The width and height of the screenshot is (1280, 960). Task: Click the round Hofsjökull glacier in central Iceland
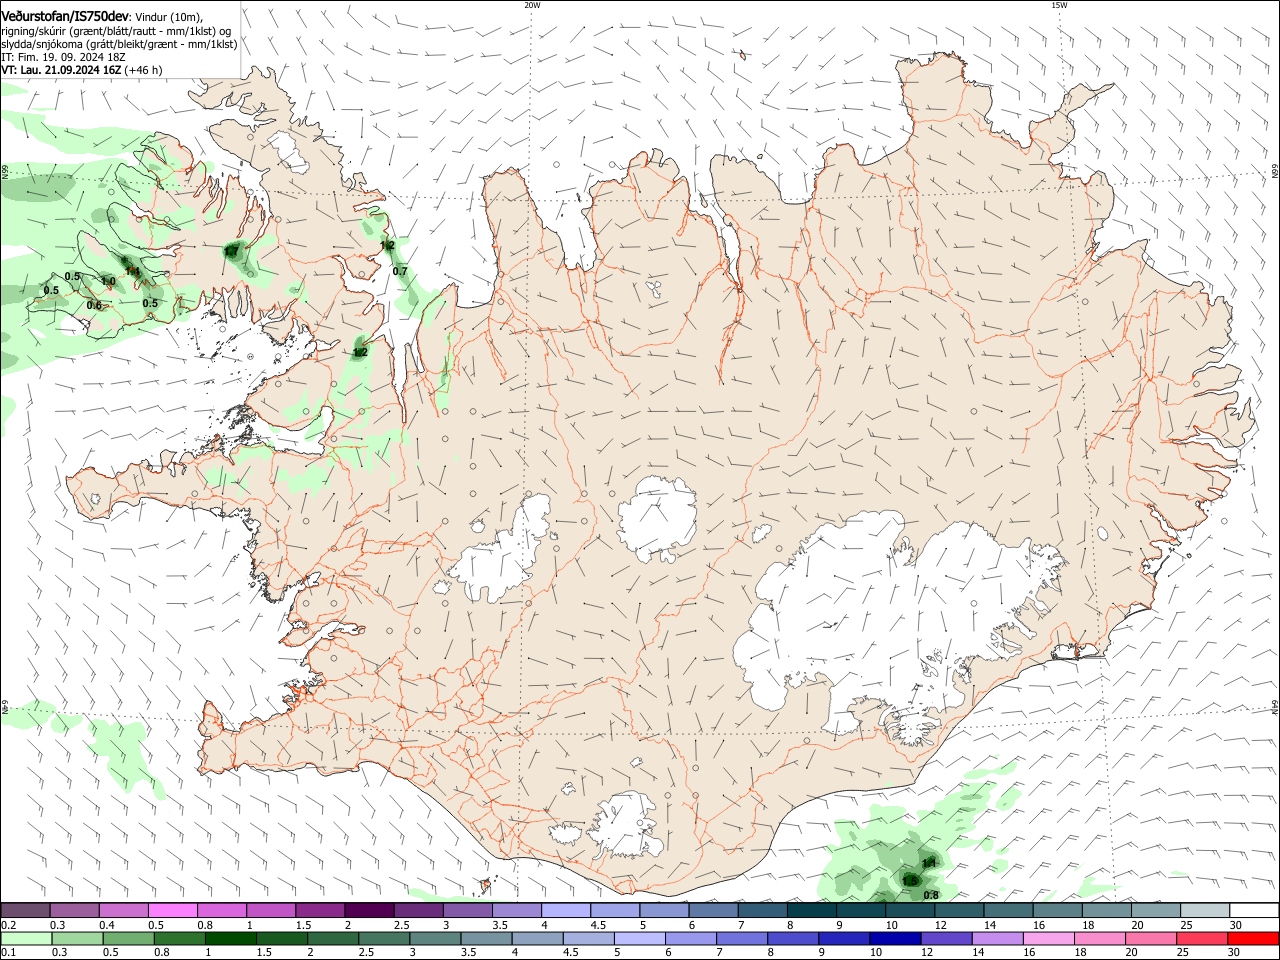point(657,518)
